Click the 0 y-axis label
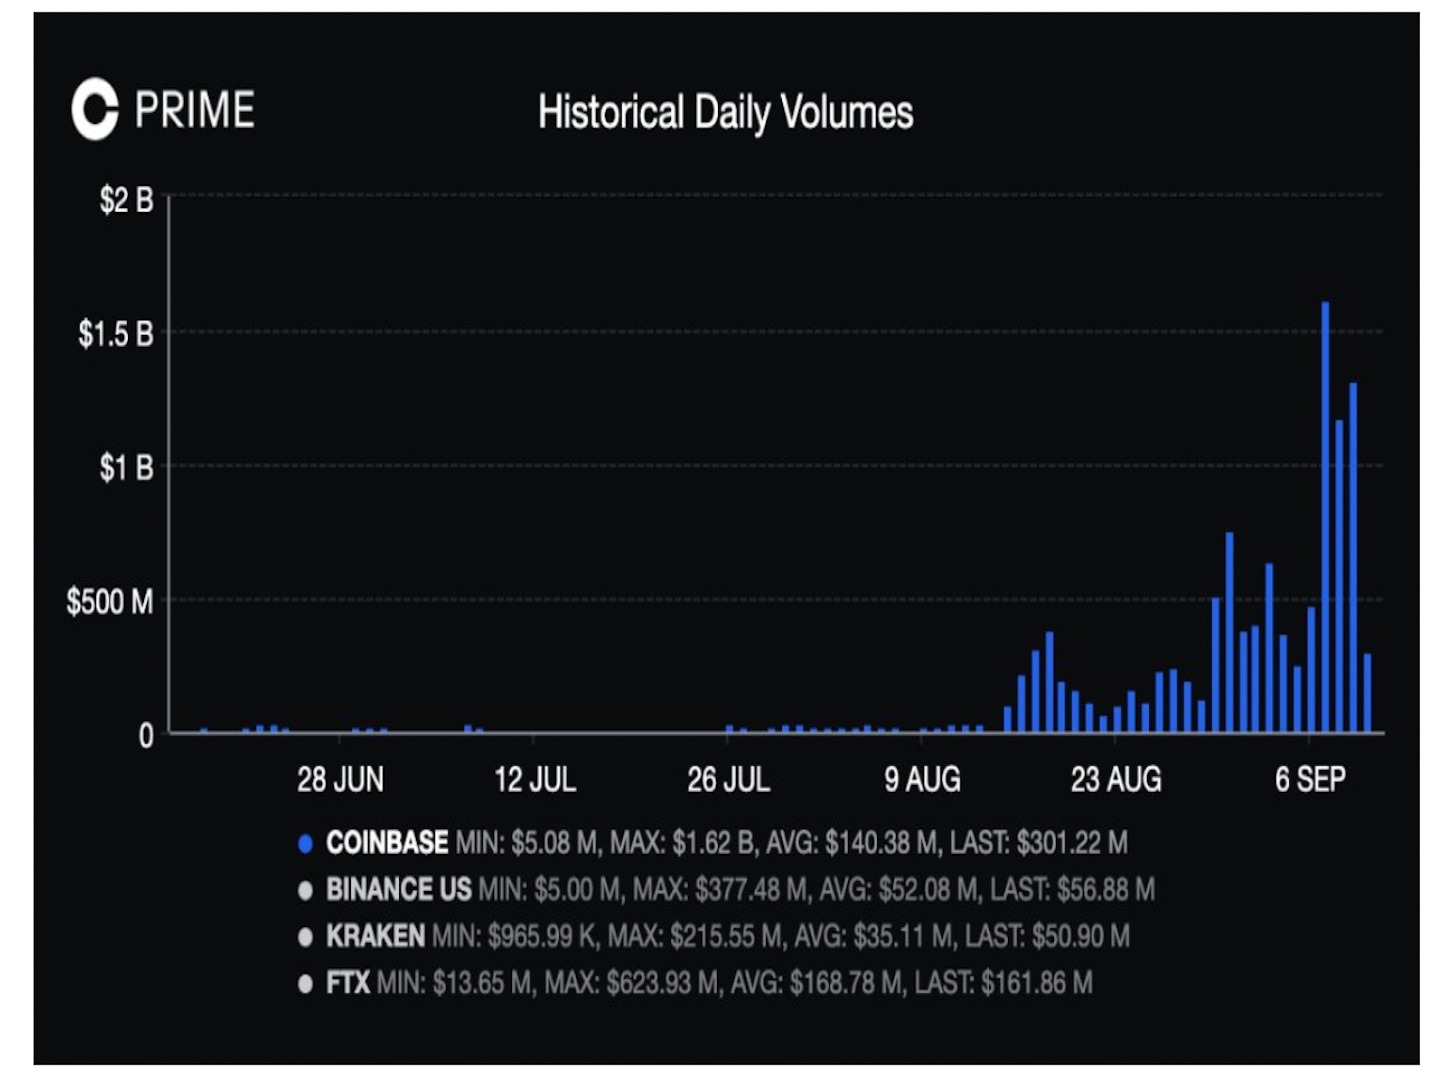The width and height of the screenshot is (1440, 1080). pos(146,736)
